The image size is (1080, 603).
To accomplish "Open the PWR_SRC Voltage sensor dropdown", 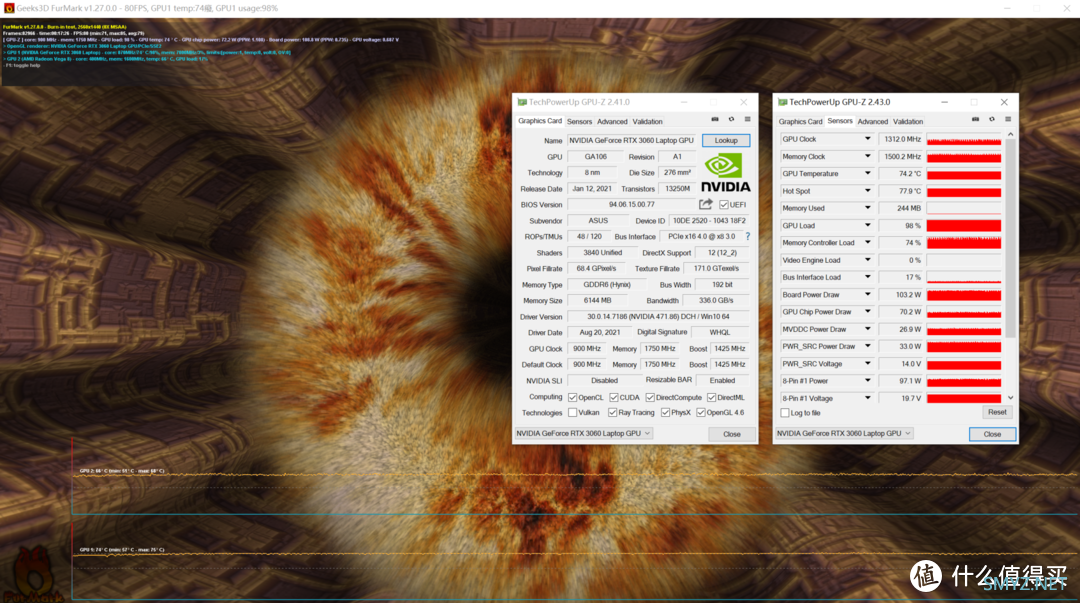I will (x=867, y=363).
